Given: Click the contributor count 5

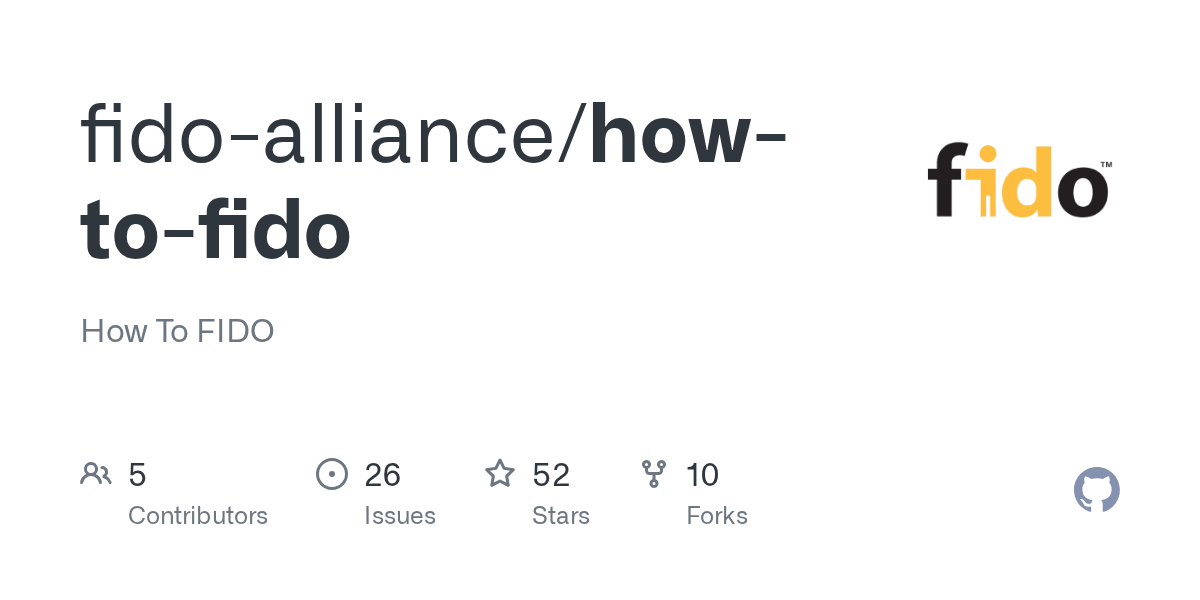Looking at the screenshot, I should (x=138, y=475).
